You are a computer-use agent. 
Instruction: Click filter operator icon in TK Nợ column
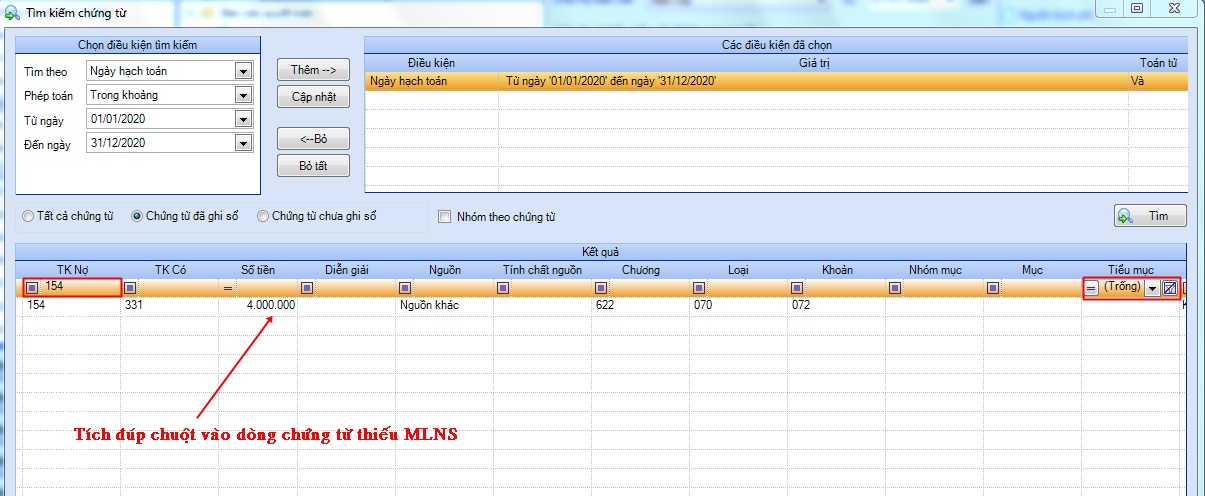coord(32,288)
